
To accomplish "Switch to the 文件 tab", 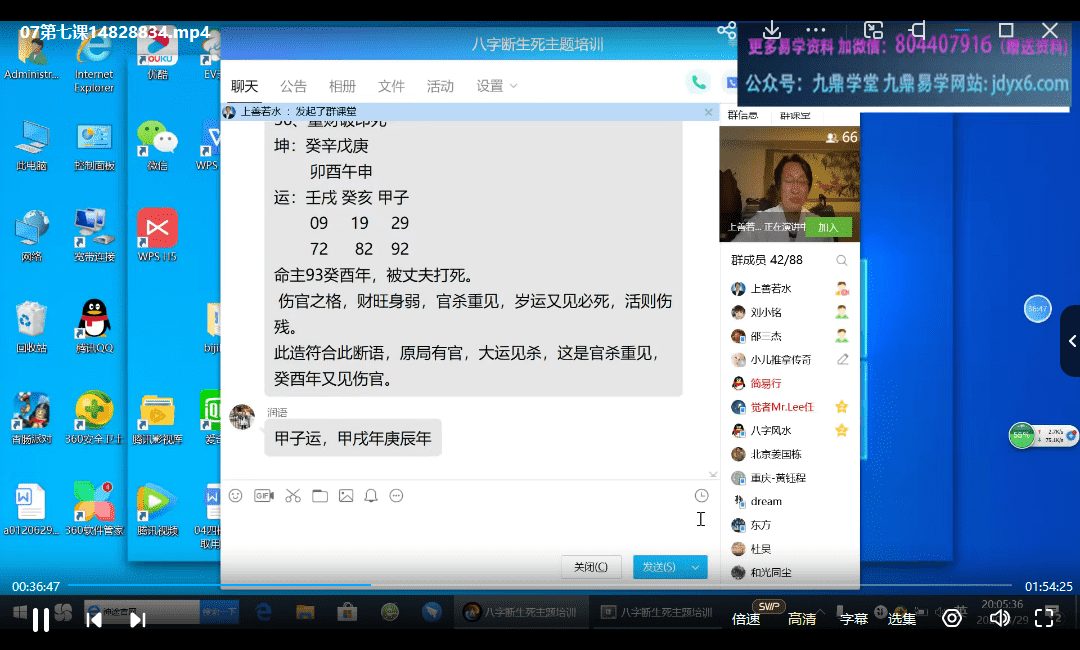I will coord(391,86).
